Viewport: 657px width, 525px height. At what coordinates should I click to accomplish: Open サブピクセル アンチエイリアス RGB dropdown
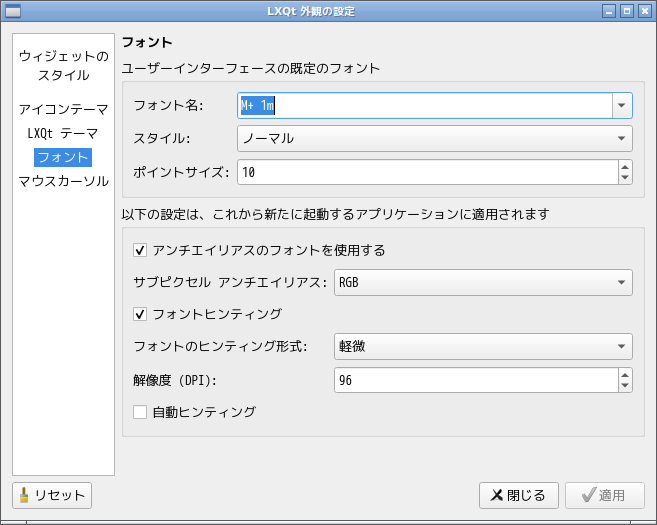pyautogui.click(x=483, y=282)
